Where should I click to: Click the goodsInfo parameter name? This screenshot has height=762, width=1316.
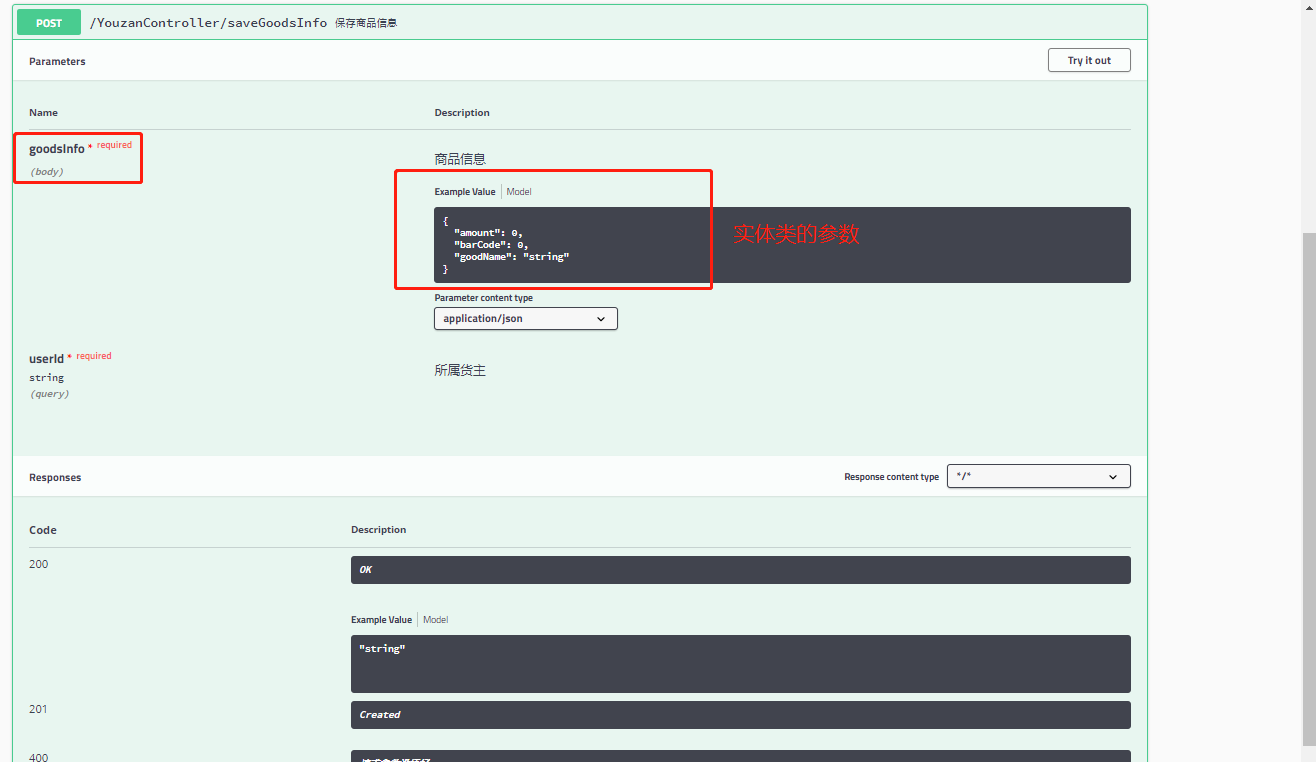click(x=57, y=149)
